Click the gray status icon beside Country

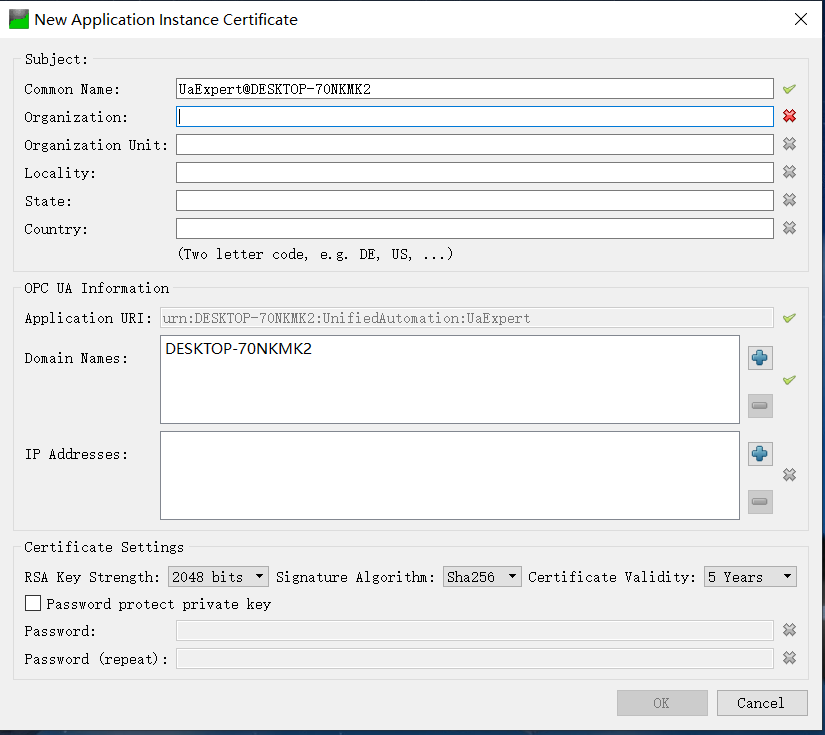789,227
